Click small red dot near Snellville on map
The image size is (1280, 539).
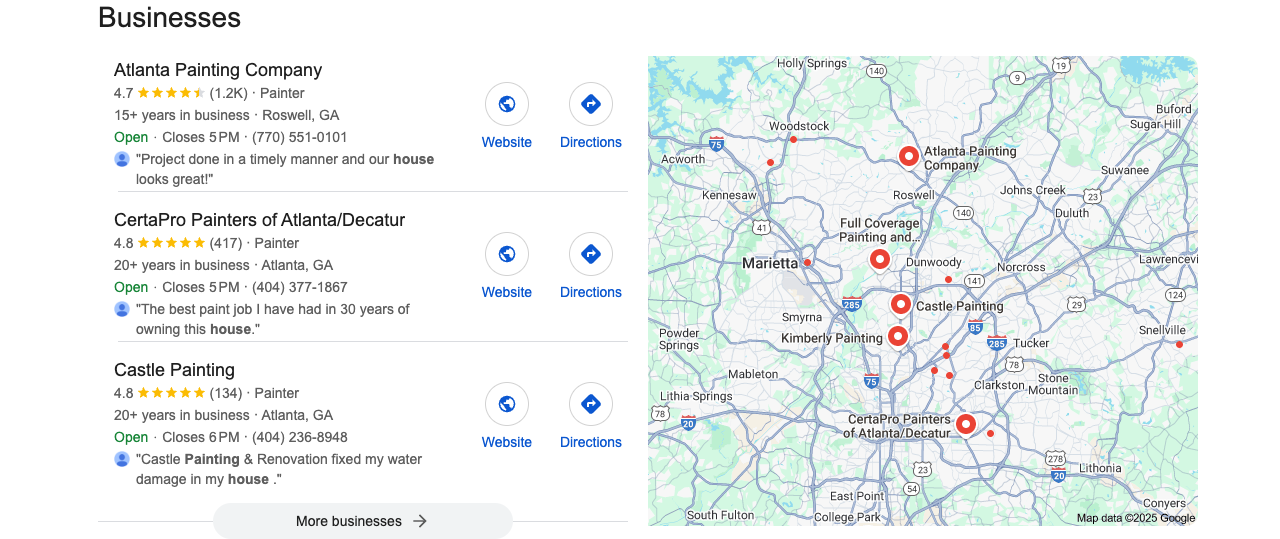click(x=1179, y=344)
